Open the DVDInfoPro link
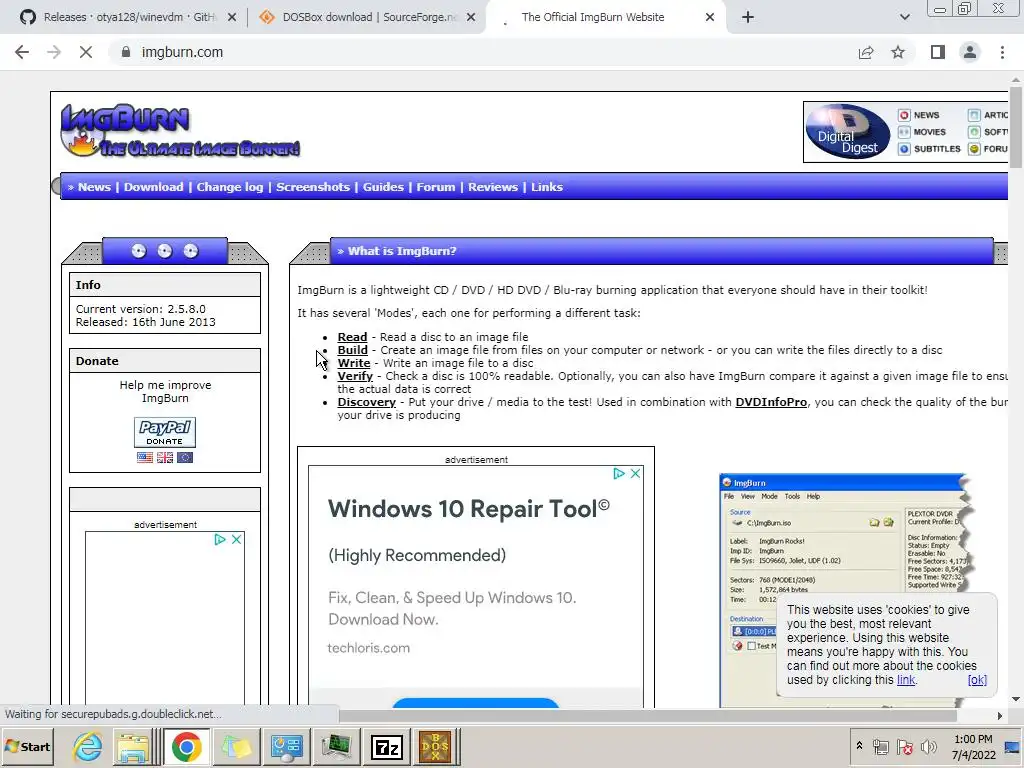1024x768 pixels. [x=771, y=402]
